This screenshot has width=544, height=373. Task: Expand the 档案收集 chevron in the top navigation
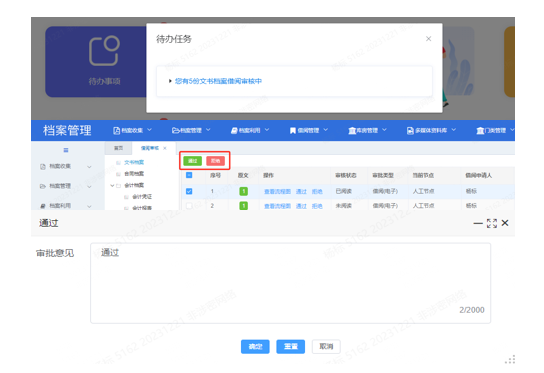click(x=150, y=130)
